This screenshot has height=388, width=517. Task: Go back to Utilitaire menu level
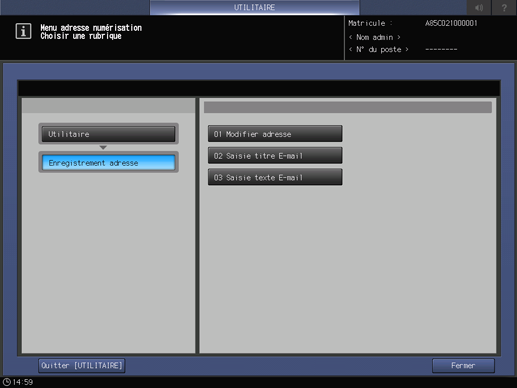(108, 134)
